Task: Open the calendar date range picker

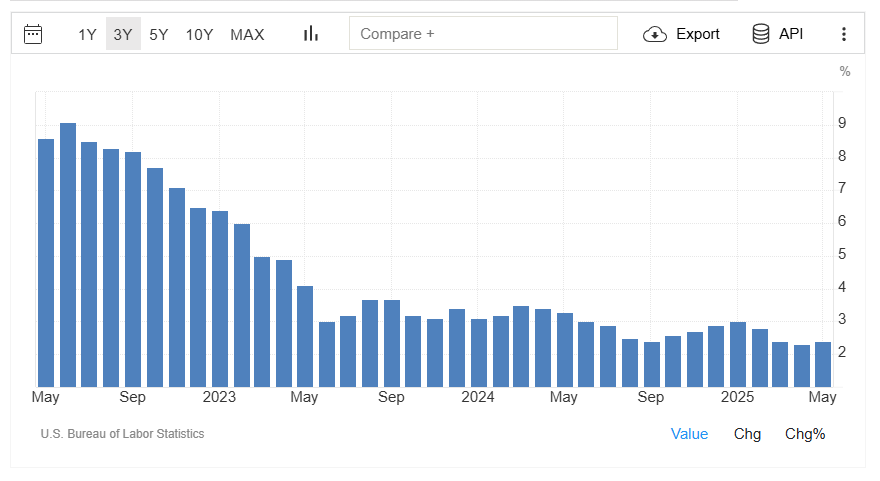Action: (x=33, y=34)
